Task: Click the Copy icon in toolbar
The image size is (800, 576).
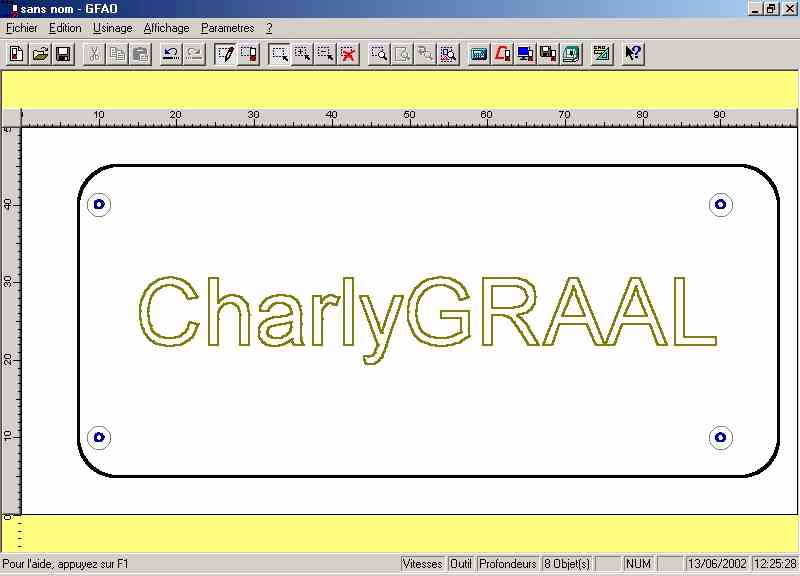Action: coord(117,54)
